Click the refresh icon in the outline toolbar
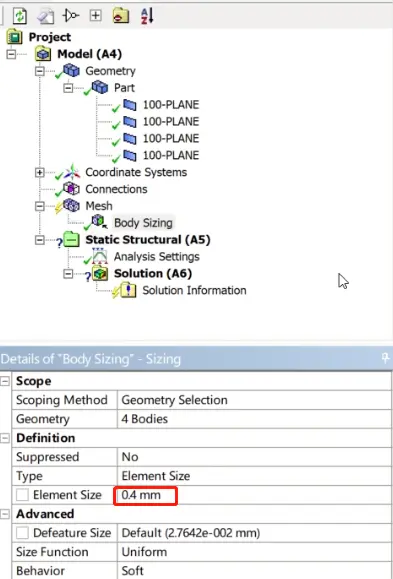 (20, 16)
